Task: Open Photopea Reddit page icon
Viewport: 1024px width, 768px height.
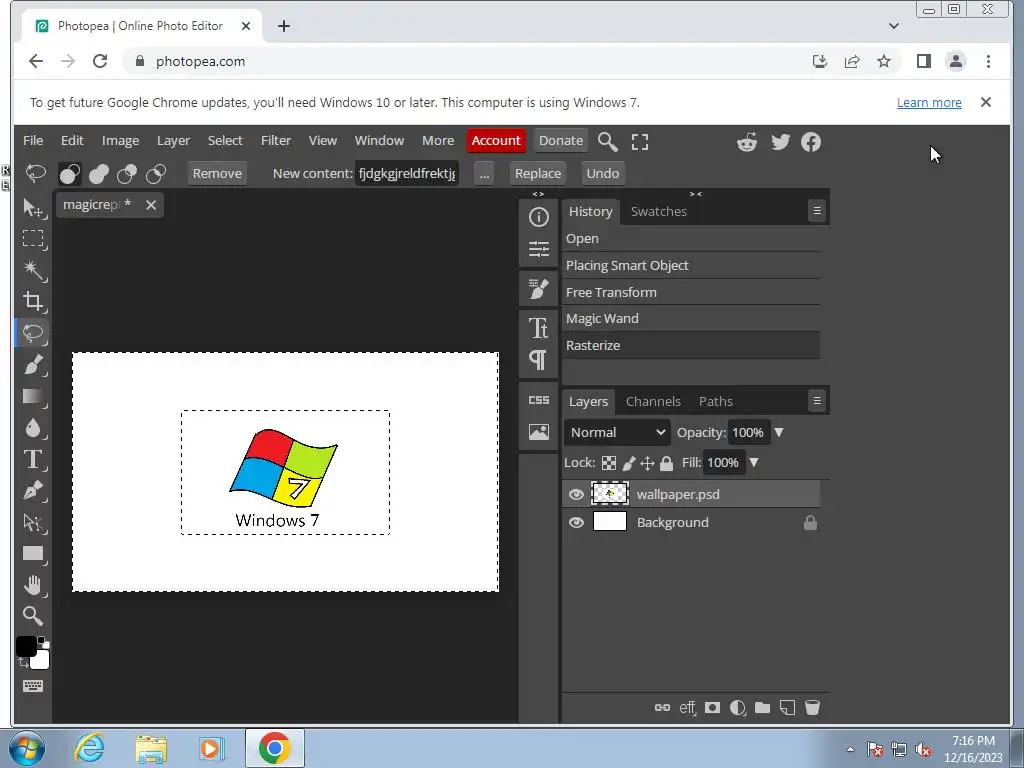Action: [x=747, y=142]
